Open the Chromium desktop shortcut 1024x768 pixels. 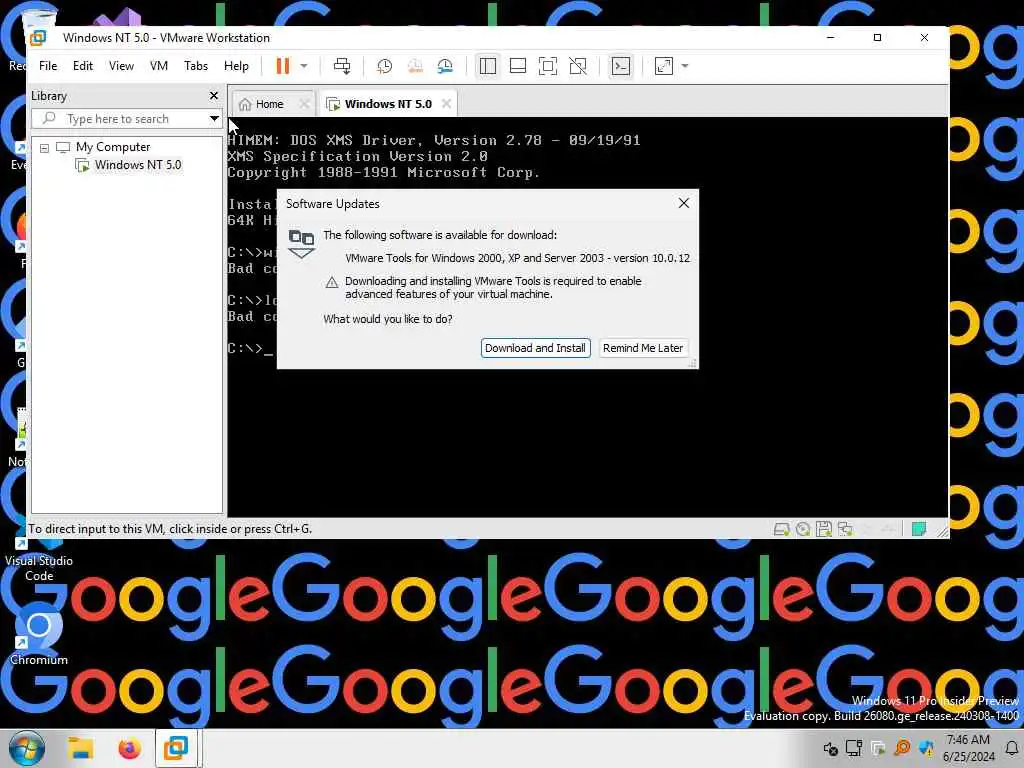pos(39,633)
